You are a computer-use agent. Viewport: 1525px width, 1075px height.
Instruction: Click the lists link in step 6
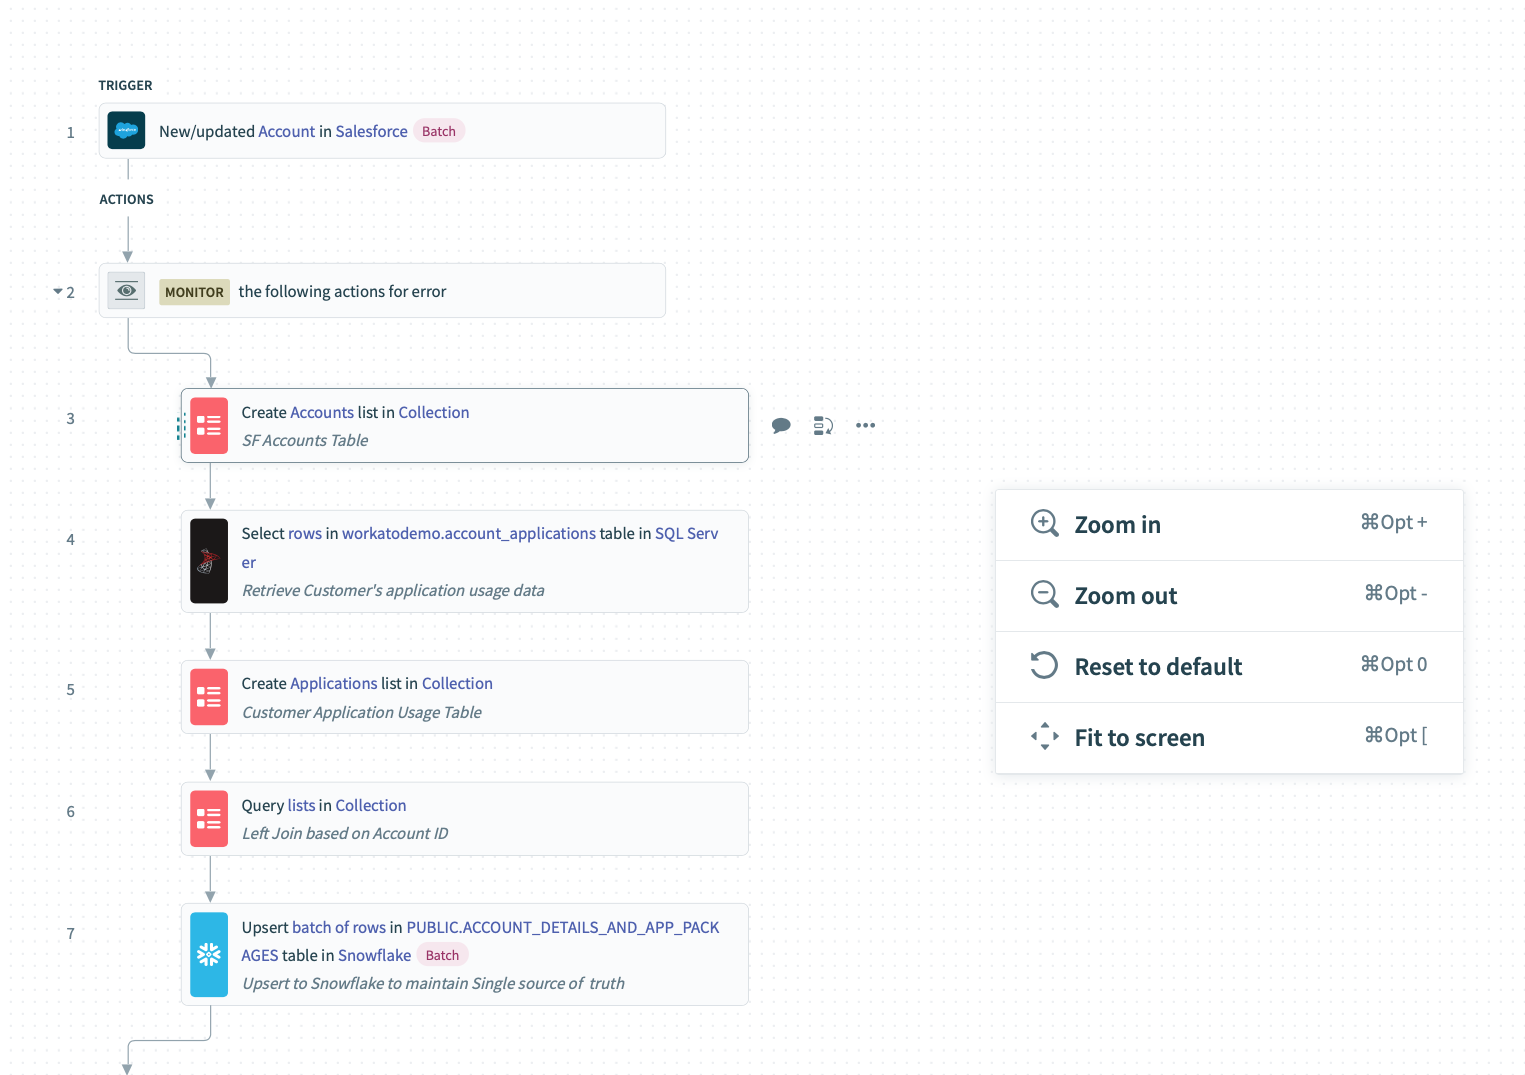pyautogui.click(x=301, y=805)
